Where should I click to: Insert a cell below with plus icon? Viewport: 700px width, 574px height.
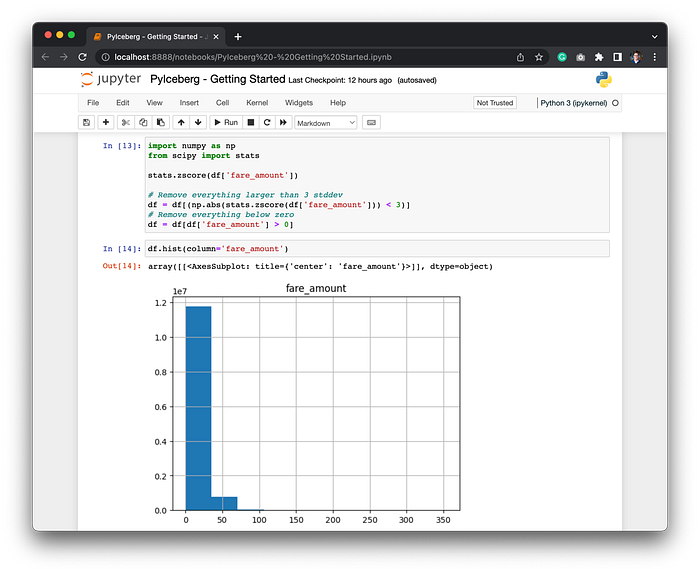pos(106,122)
